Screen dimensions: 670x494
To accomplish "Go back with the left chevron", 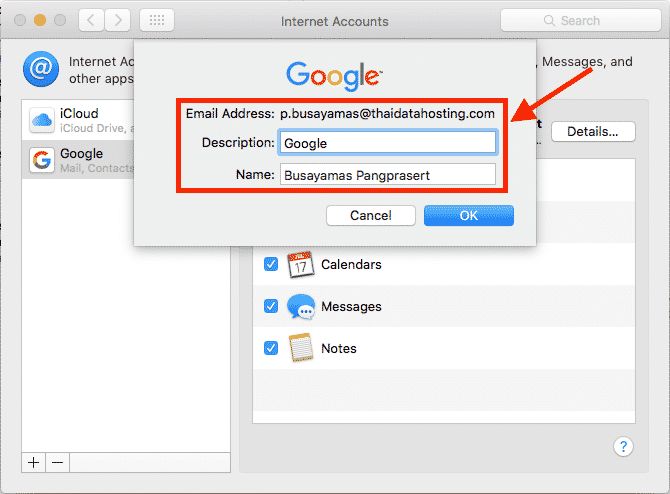I will tap(91, 20).
